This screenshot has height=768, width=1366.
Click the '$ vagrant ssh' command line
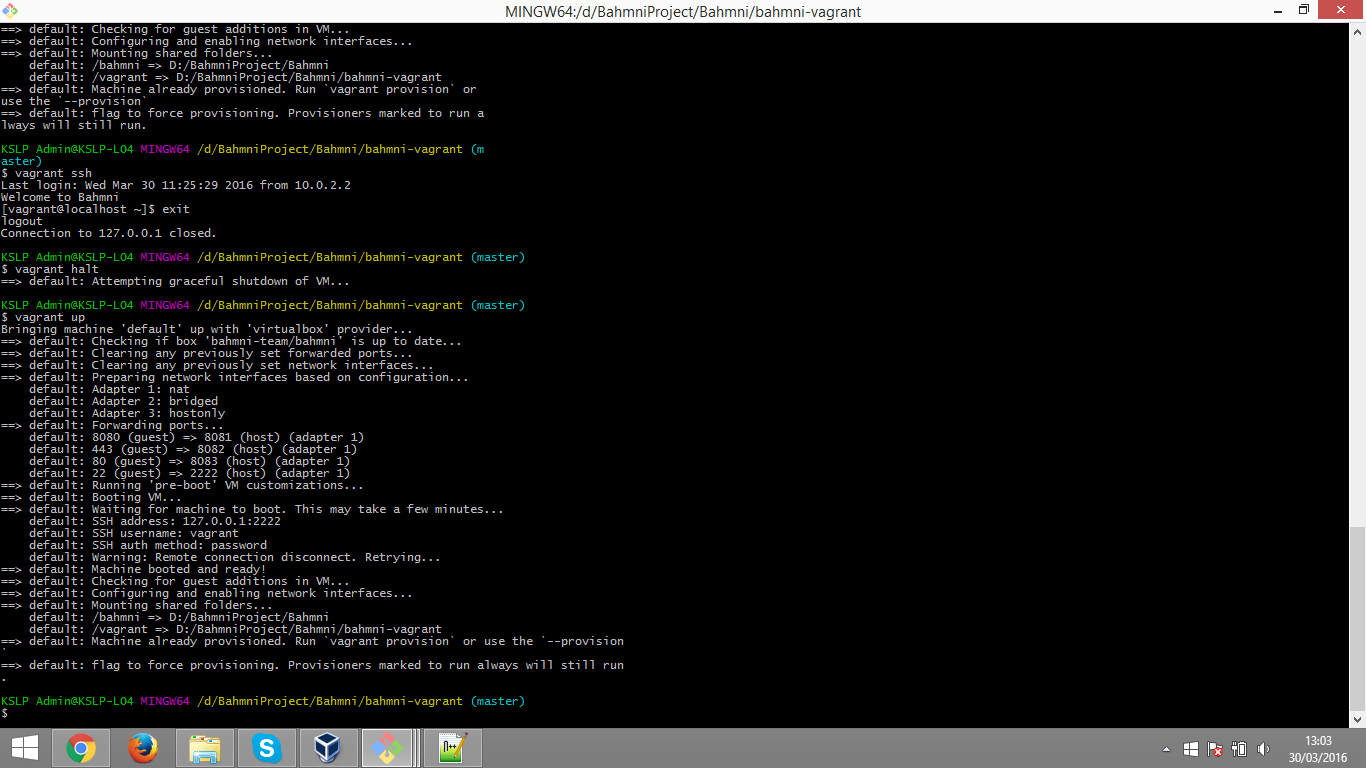(46, 173)
